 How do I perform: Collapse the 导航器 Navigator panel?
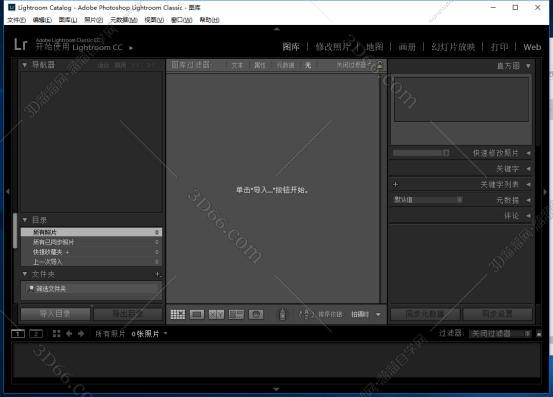pyautogui.click(x=25, y=65)
